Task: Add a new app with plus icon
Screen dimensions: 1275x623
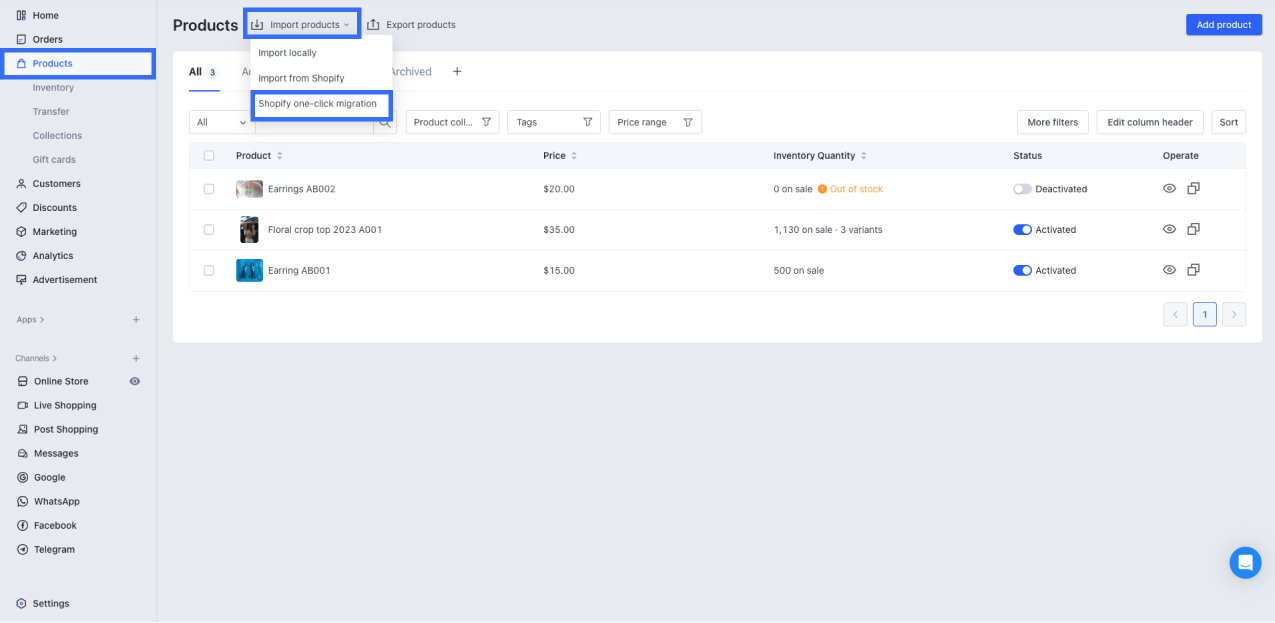Action: click(x=136, y=320)
